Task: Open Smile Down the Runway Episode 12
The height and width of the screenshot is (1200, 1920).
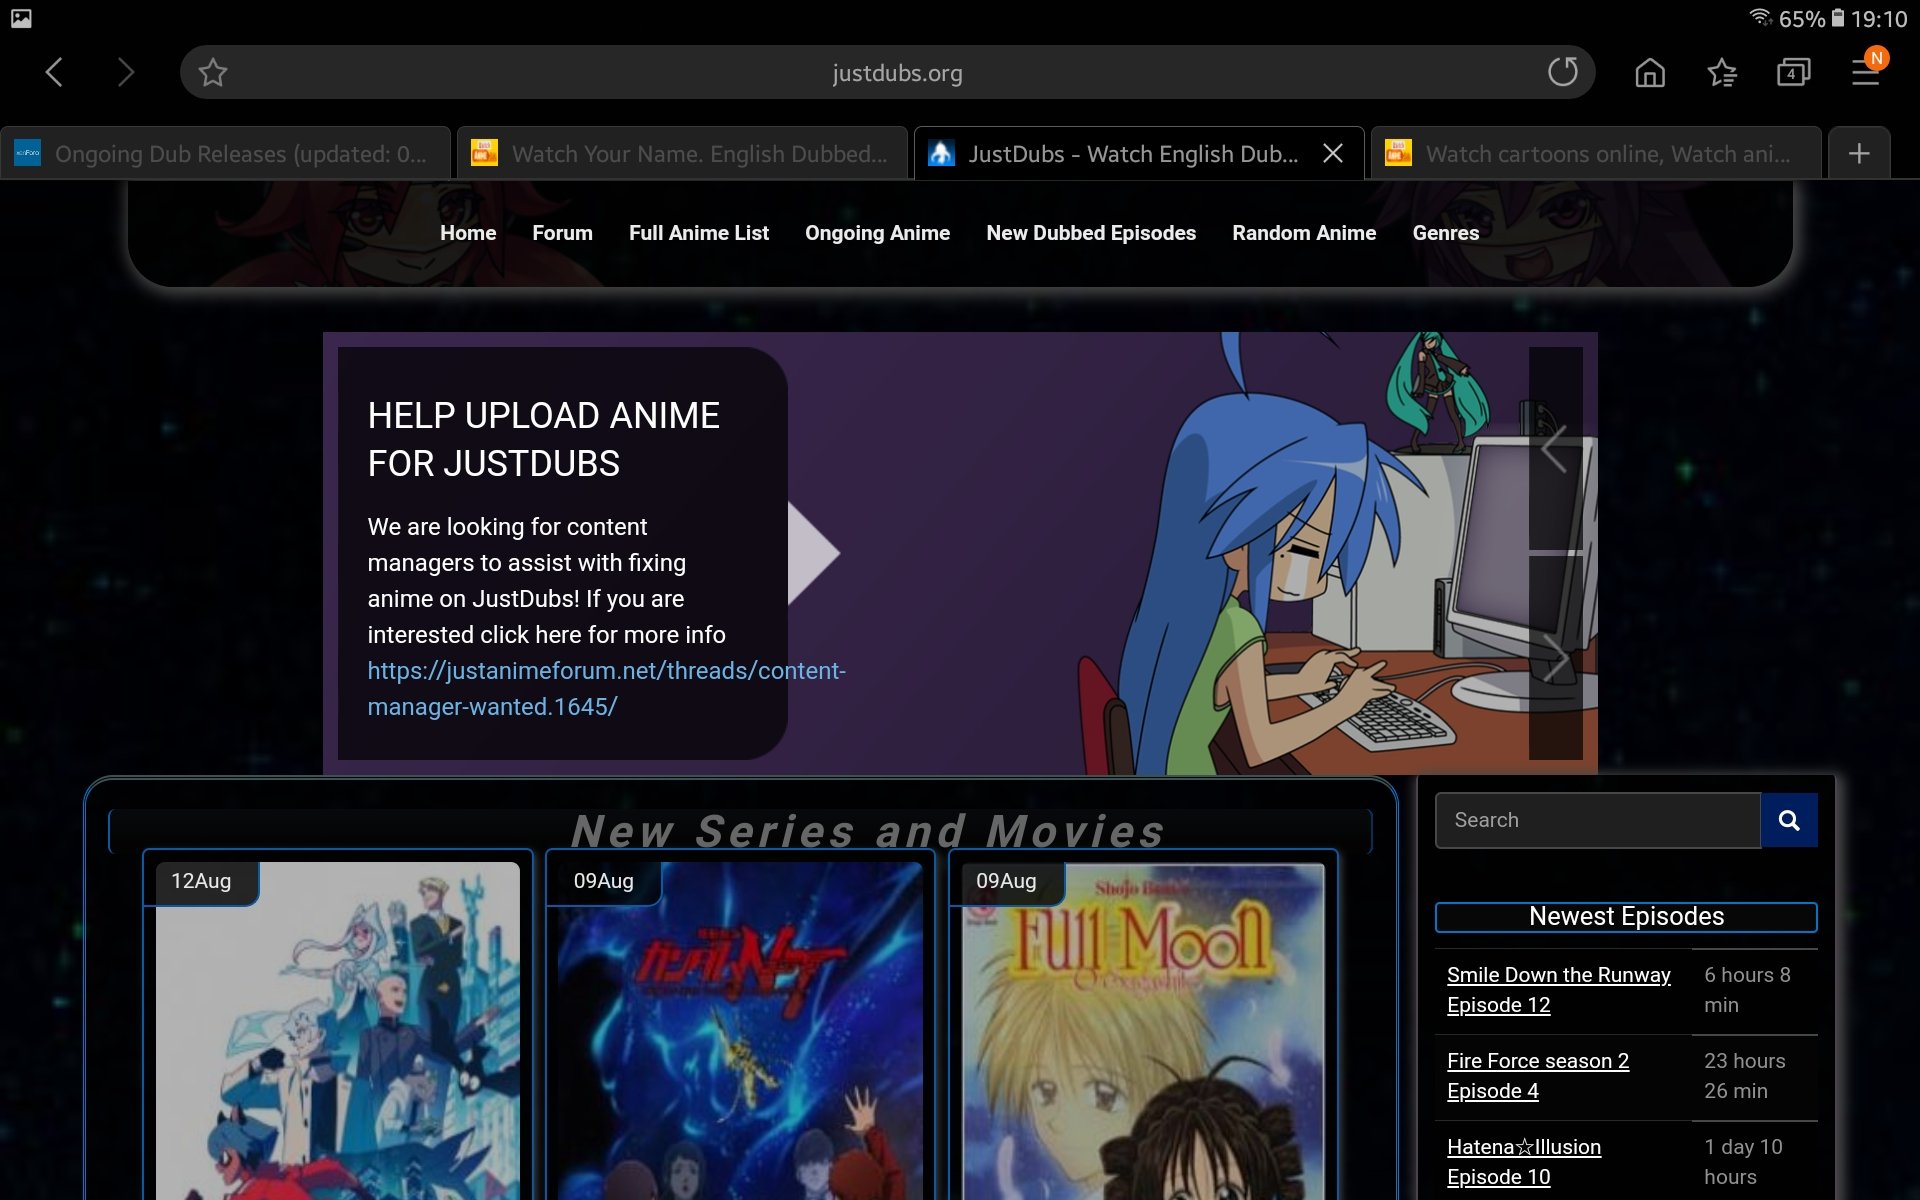Action: pos(1558,990)
